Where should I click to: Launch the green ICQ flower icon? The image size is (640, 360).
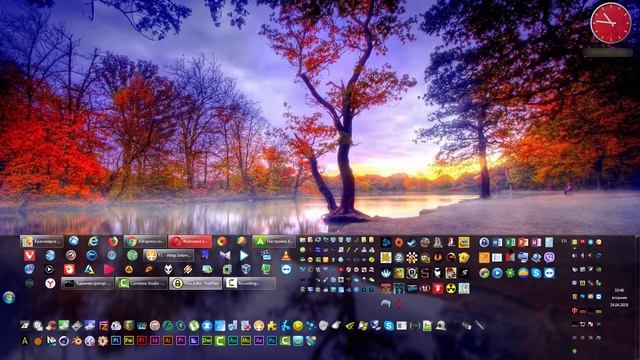pyautogui.click(x=510, y=273)
